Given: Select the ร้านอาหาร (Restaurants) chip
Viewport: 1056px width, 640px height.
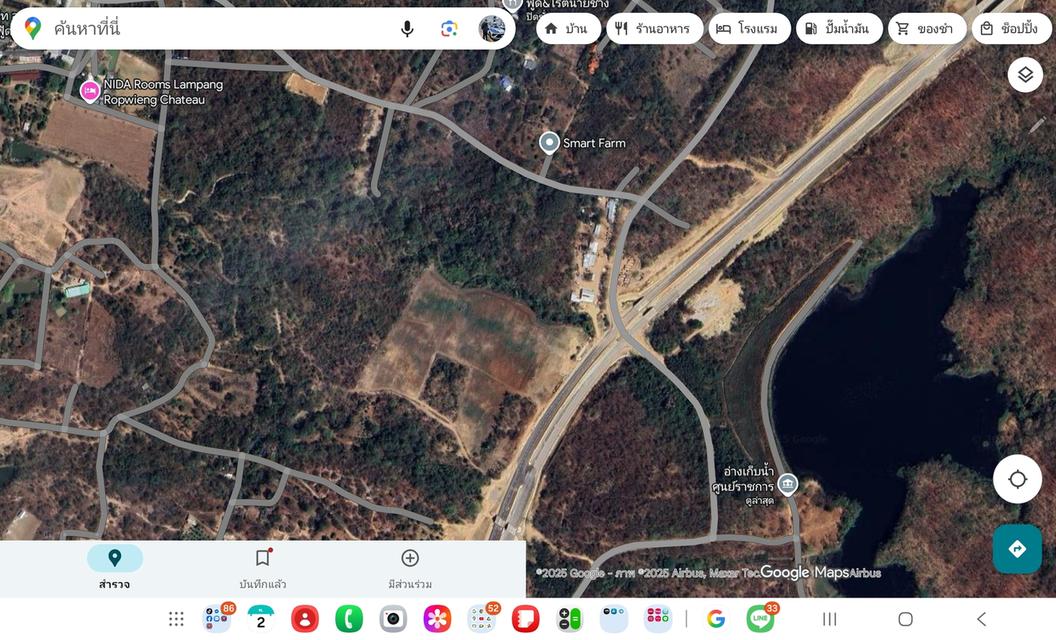Looking at the screenshot, I should (655, 28).
